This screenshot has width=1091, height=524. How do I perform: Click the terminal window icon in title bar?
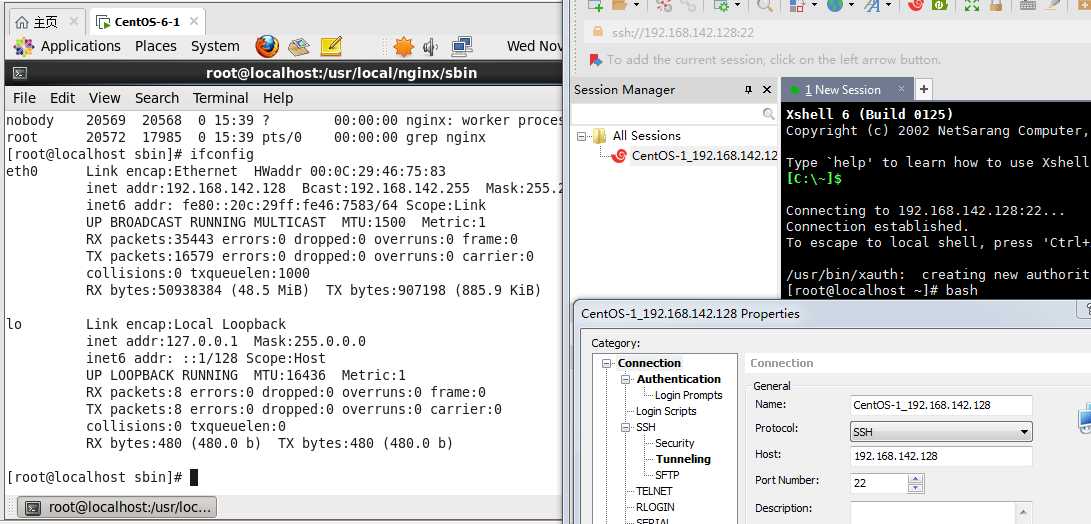point(21,73)
